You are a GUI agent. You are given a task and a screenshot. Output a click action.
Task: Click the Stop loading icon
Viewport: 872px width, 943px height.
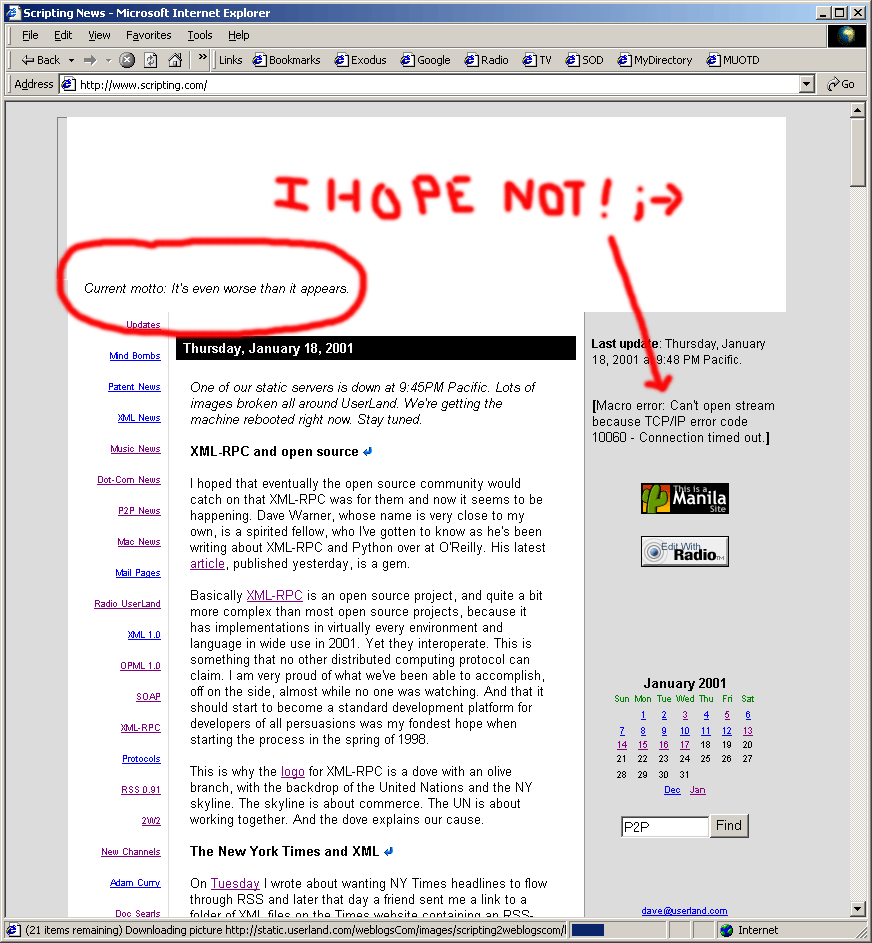(127, 60)
